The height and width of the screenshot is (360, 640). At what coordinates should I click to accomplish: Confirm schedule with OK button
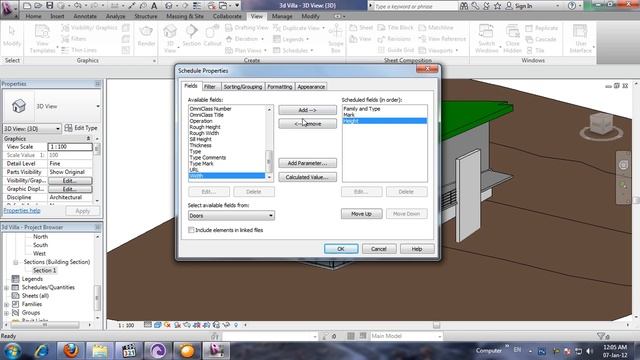(341, 249)
